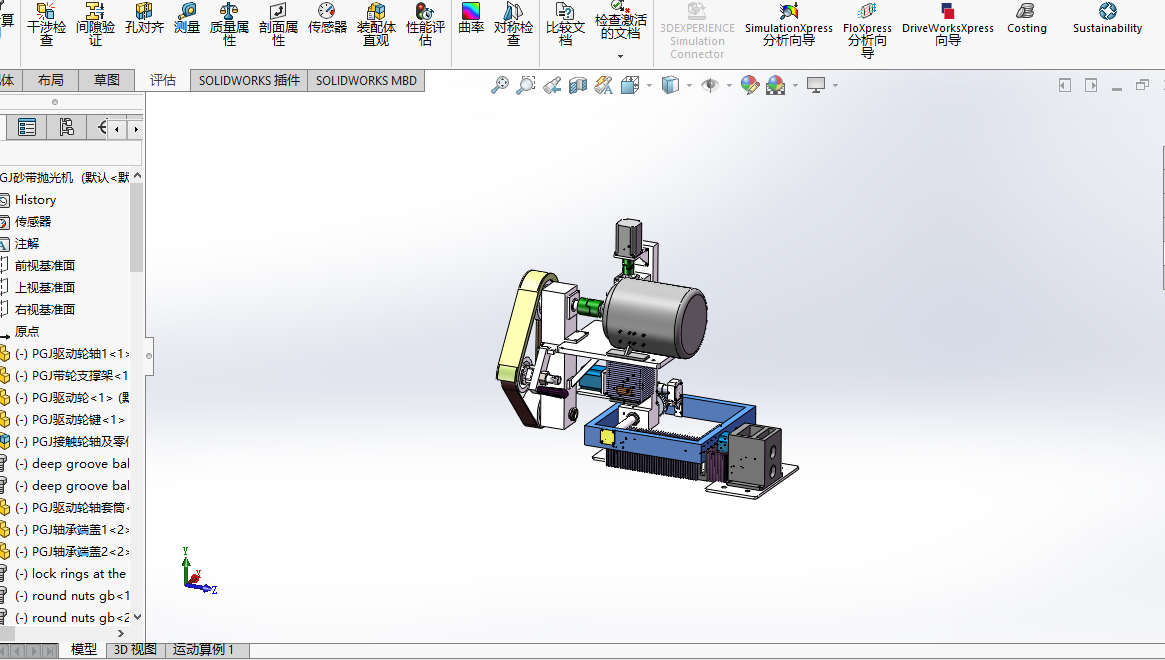Start the SimulationXpress analysis wizard

tap(788, 24)
